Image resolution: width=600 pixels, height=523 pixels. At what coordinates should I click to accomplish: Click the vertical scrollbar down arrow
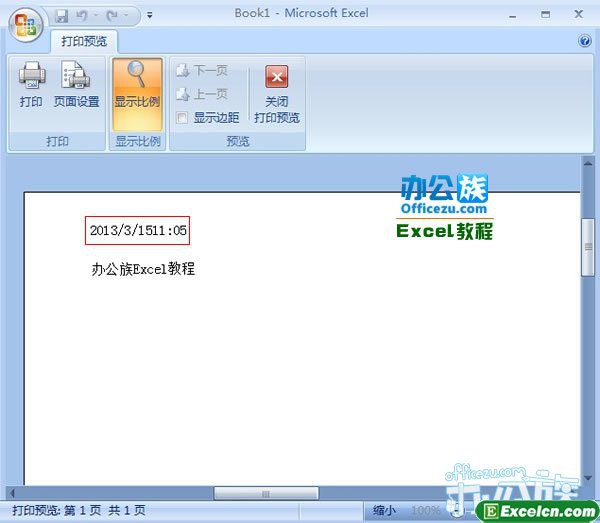pos(588,478)
